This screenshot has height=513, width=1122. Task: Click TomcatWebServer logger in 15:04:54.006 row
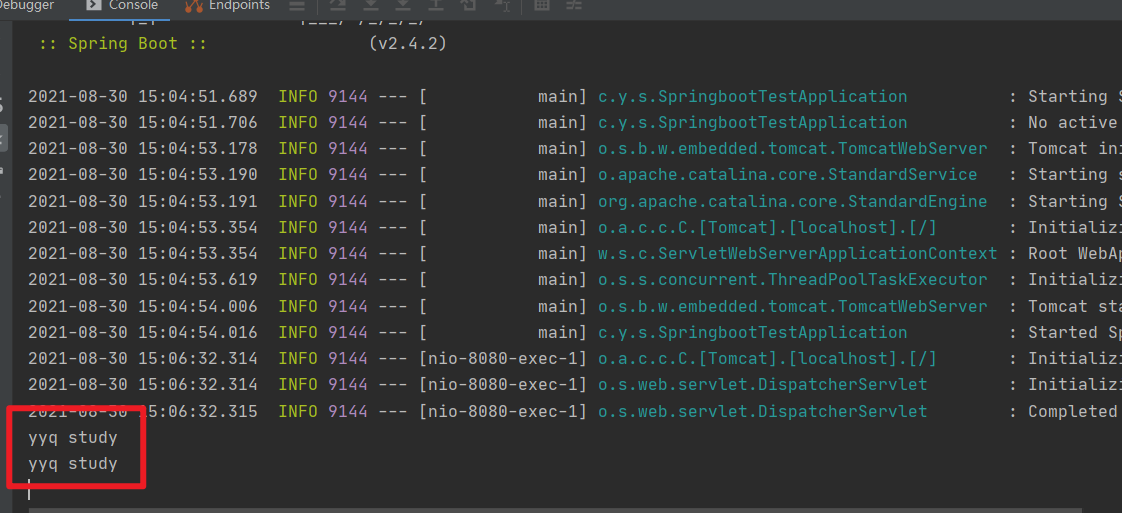pyautogui.click(x=793, y=307)
